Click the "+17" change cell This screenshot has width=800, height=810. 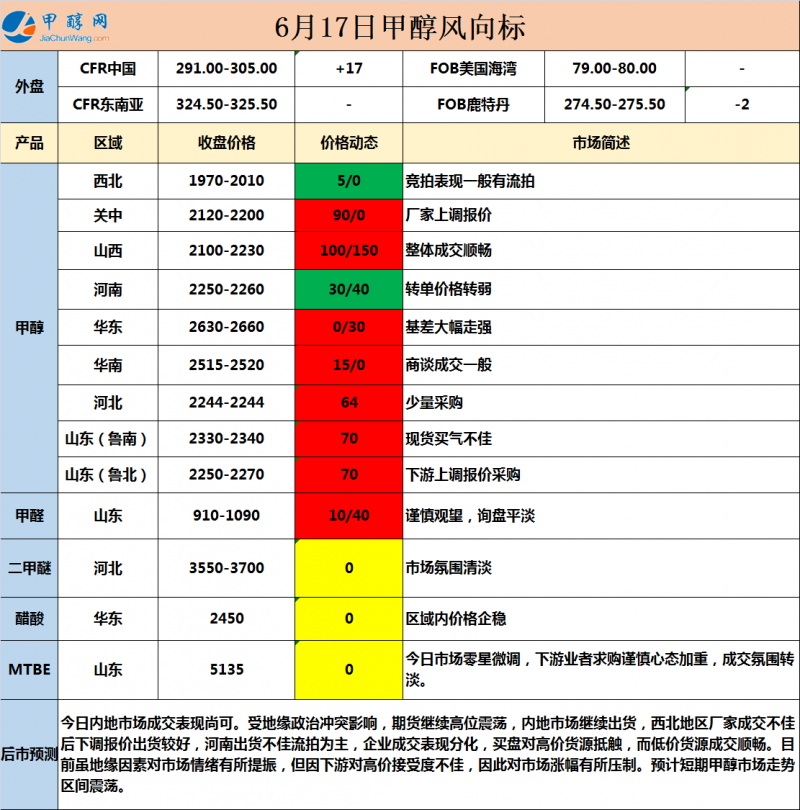[x=349, y=69]
